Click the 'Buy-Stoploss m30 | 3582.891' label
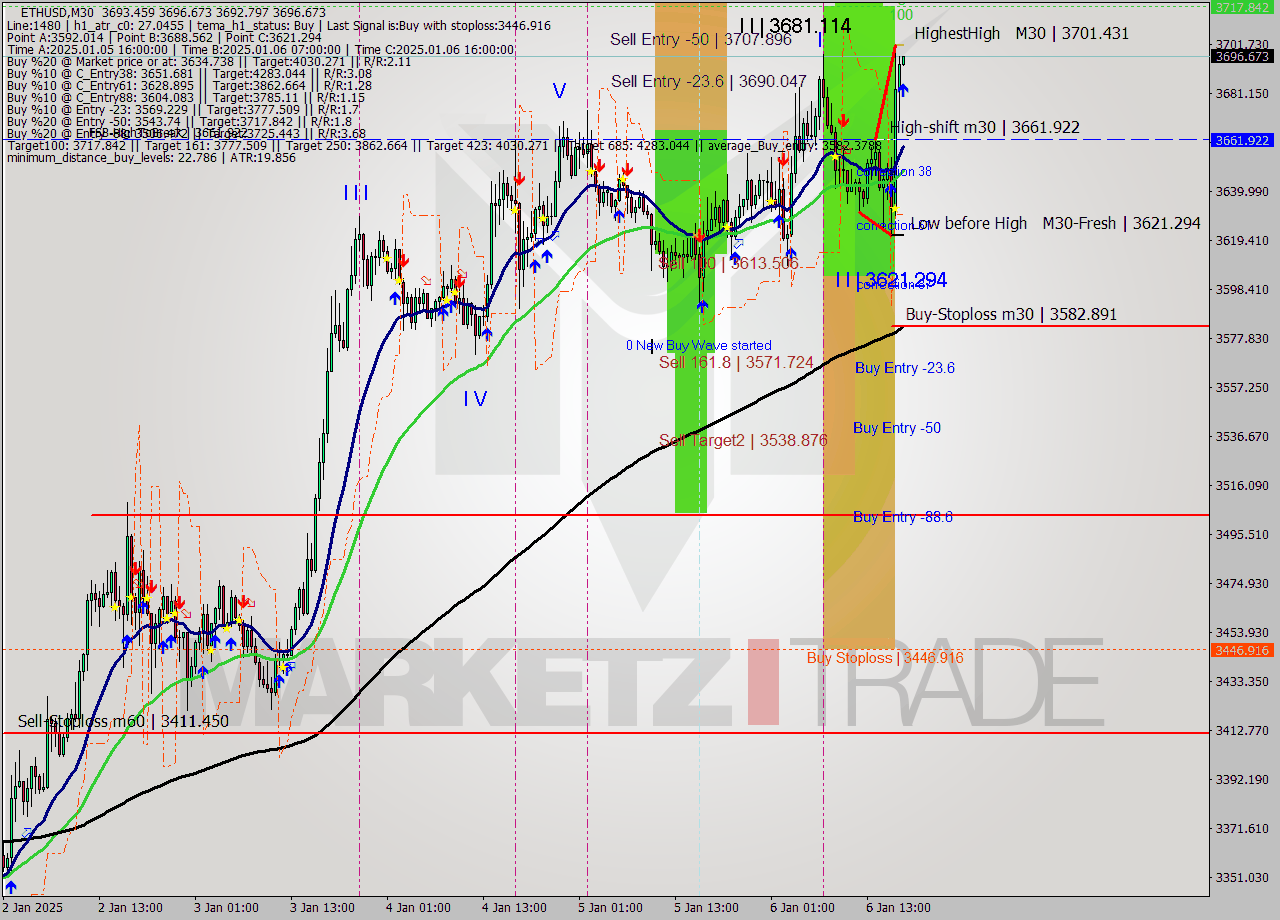Screen dimensions: 1280x920 1011,314
